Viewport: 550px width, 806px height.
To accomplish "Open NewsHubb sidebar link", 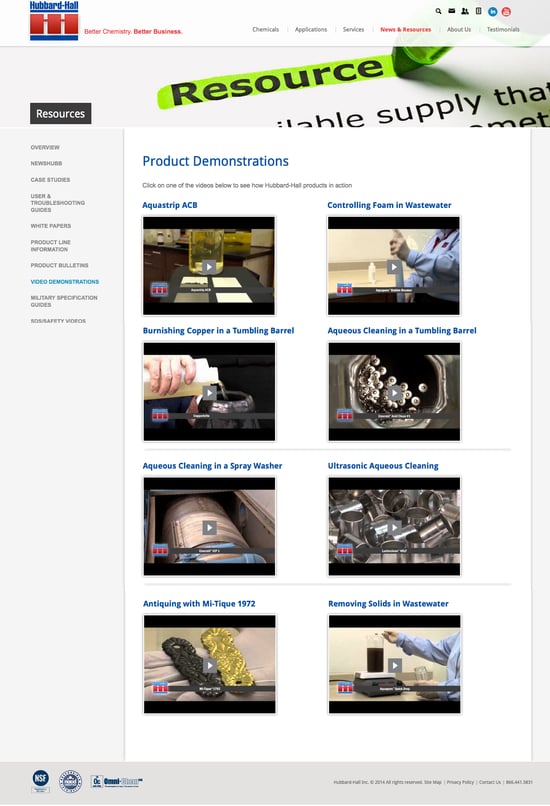I will [x=46, y=163].
